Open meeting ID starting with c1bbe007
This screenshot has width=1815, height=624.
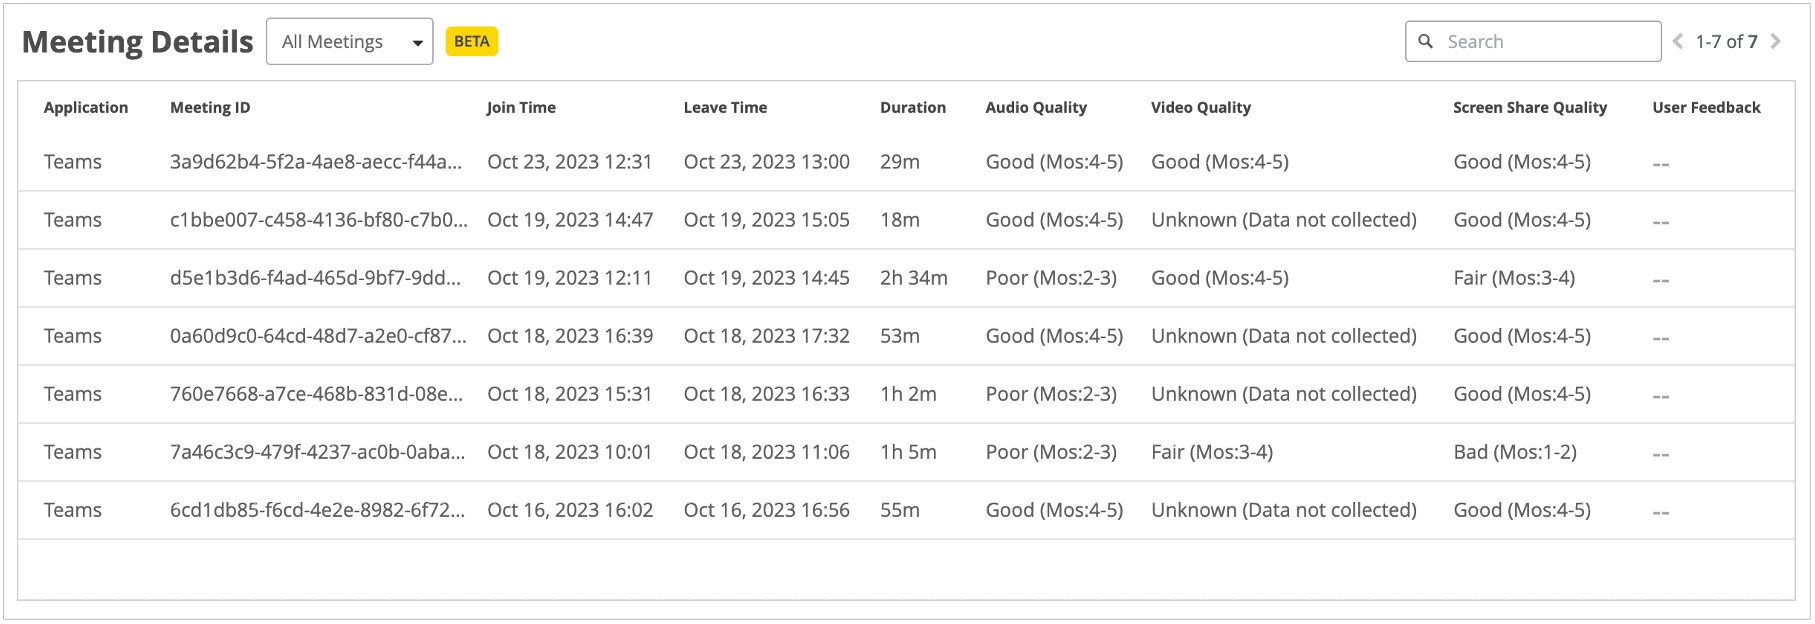click(x=318, y=220)
